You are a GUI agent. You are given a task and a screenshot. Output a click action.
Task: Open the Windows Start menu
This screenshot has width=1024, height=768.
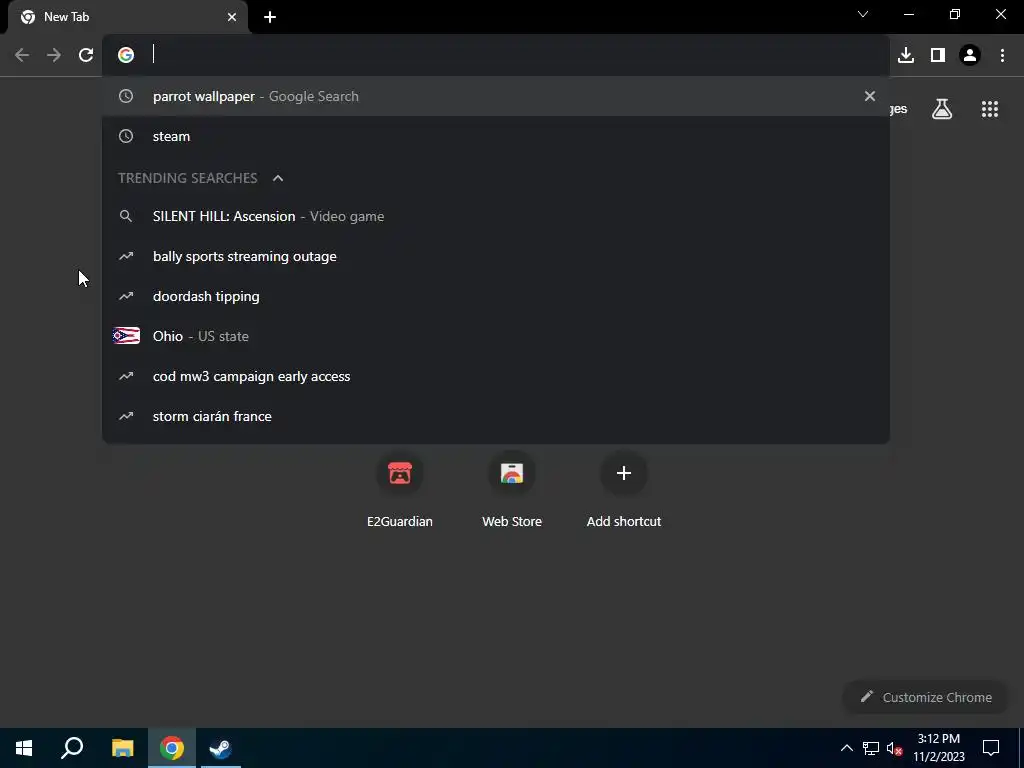coord(24,748)
